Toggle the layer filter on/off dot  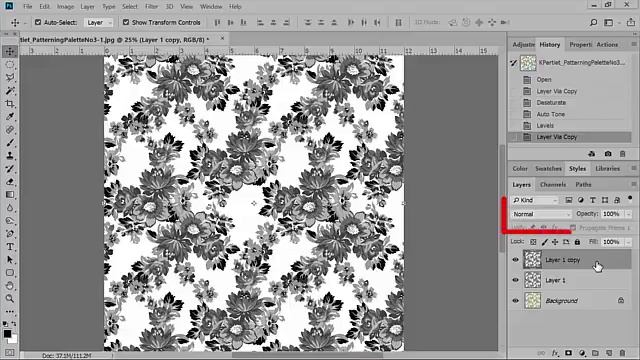(630, 199)
